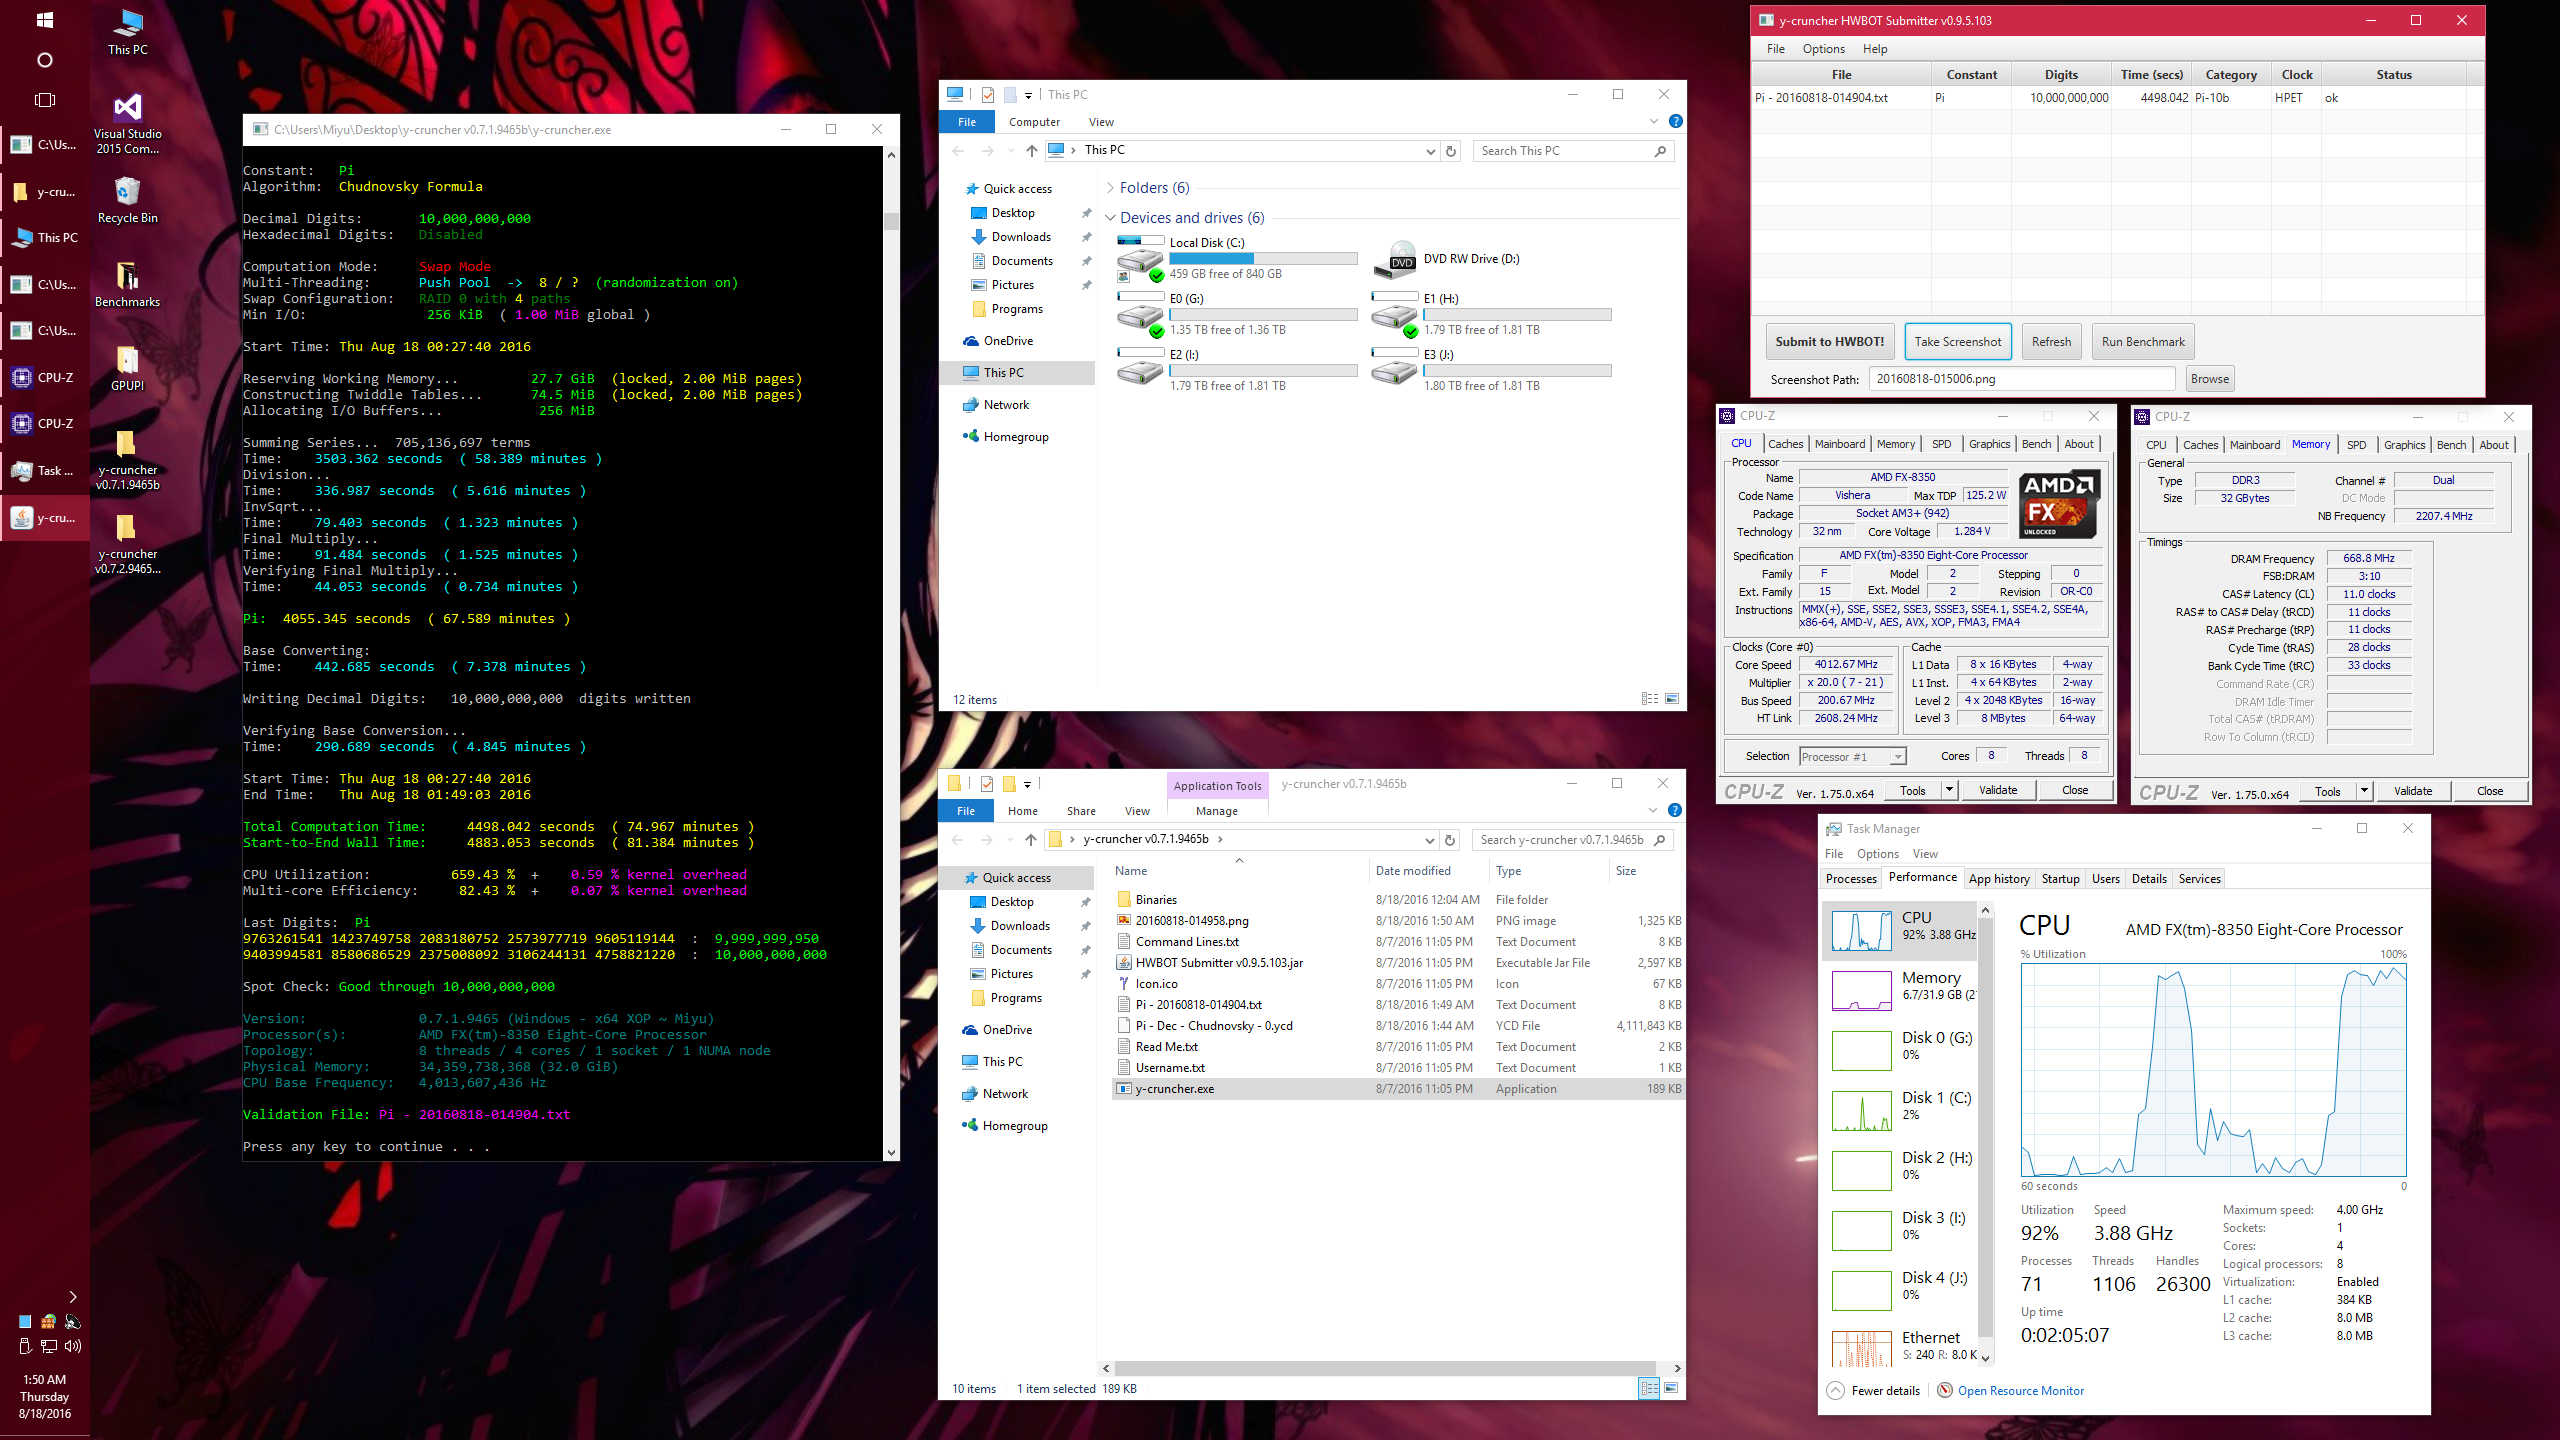Open Visual Studio 2015 desktop shortcut

(128, 124)
